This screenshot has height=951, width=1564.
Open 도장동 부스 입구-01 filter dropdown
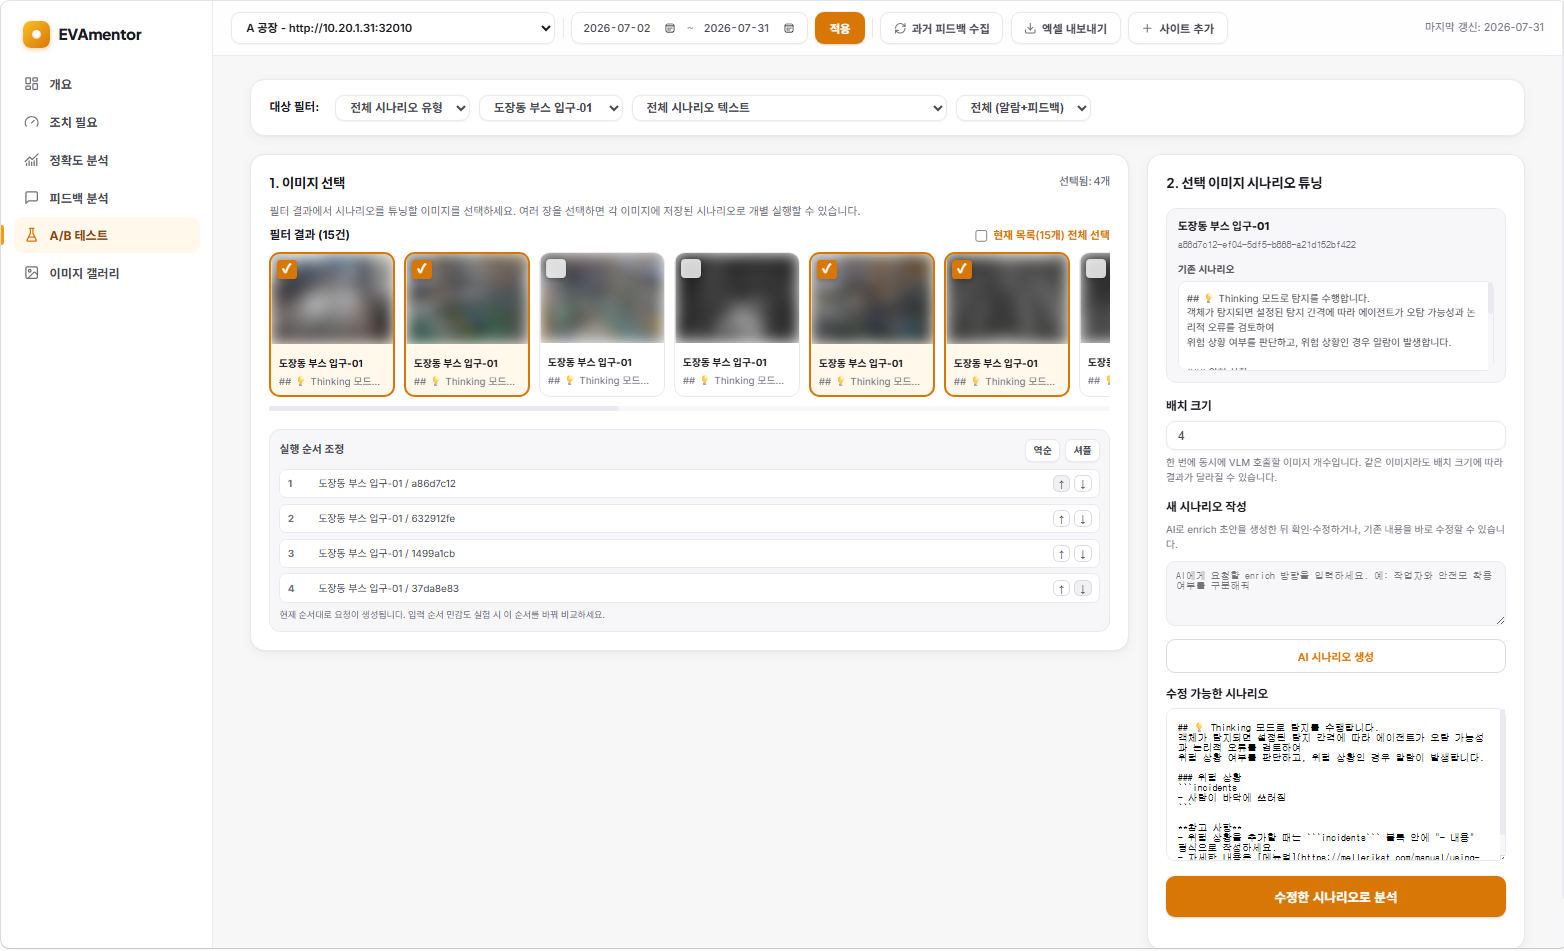[551, 108]
